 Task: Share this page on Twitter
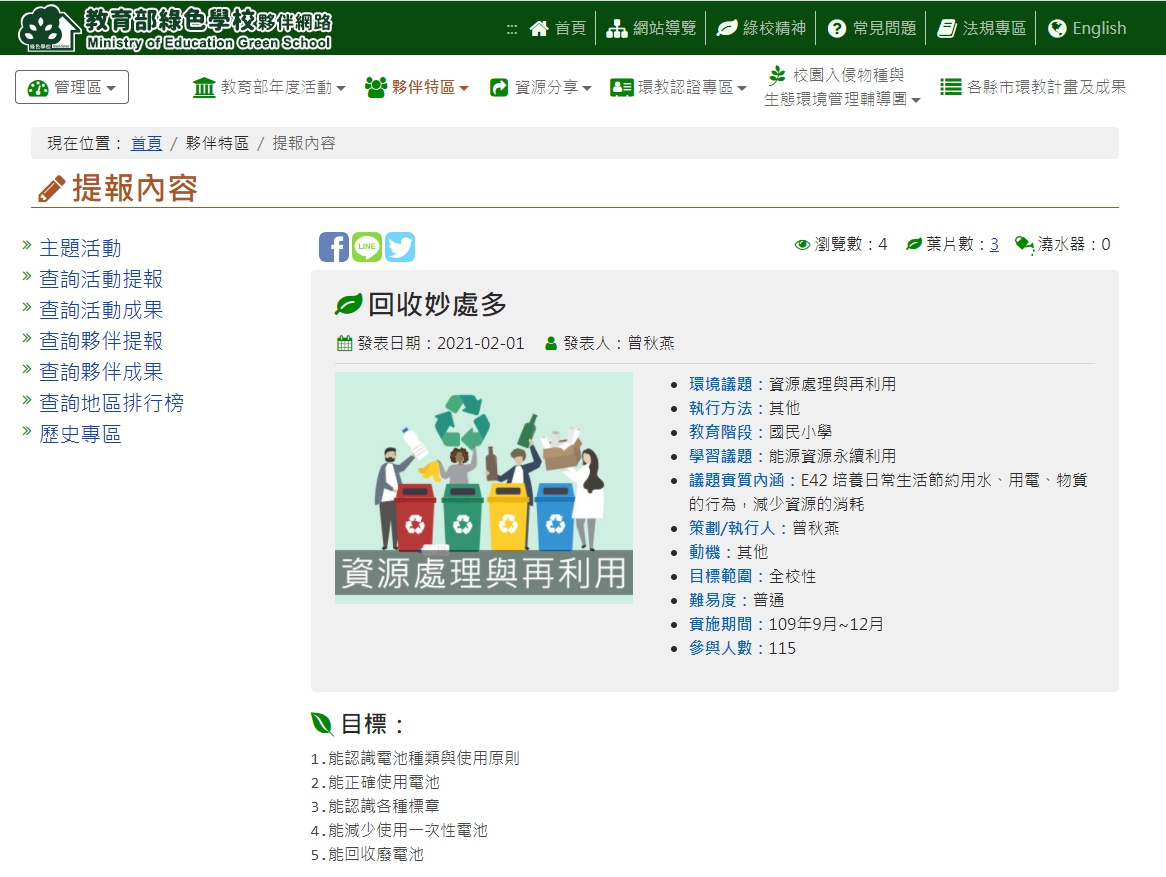pos(400,247)
